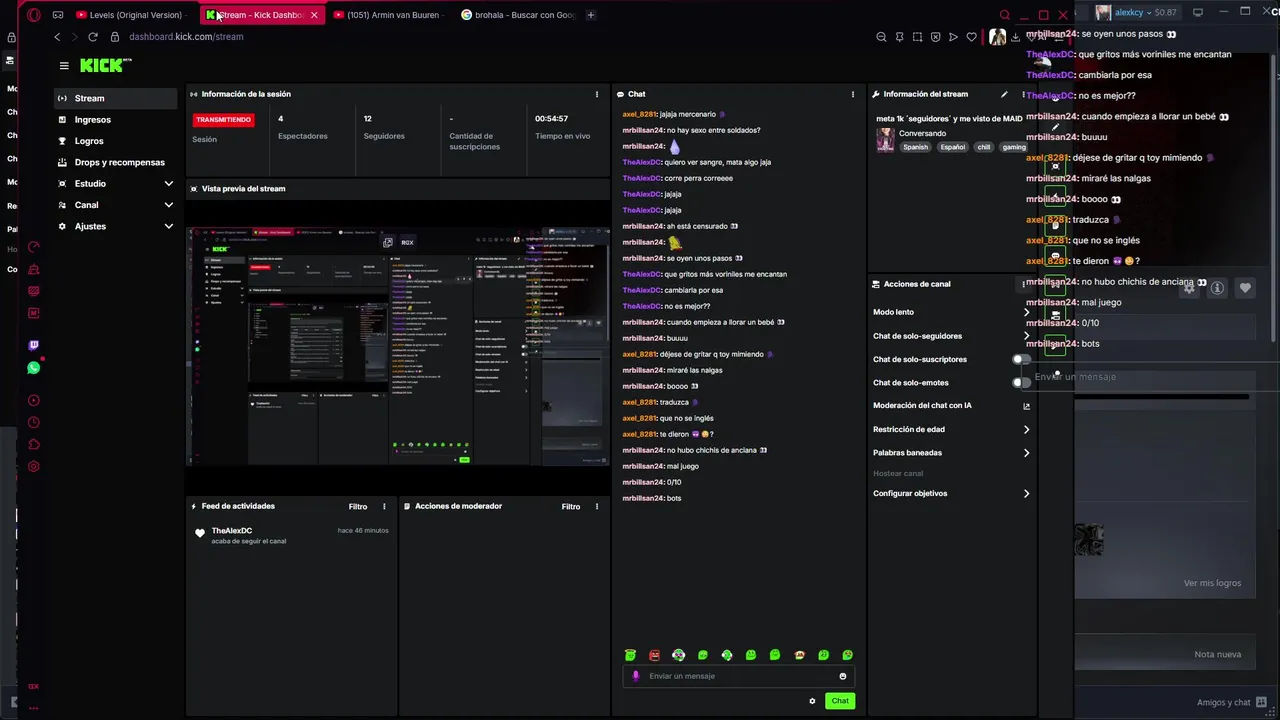Toggle Chat de solo-suscriptores
This screenshot has width=1280, height=720.
click(1020, 359)
